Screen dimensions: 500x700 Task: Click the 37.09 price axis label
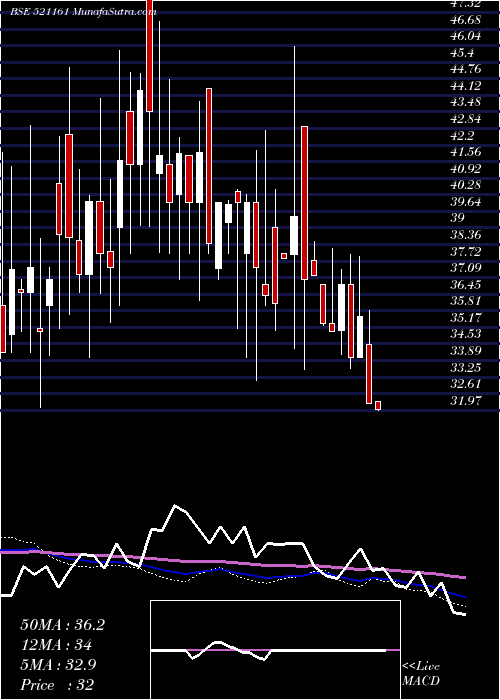coord(466,268)
